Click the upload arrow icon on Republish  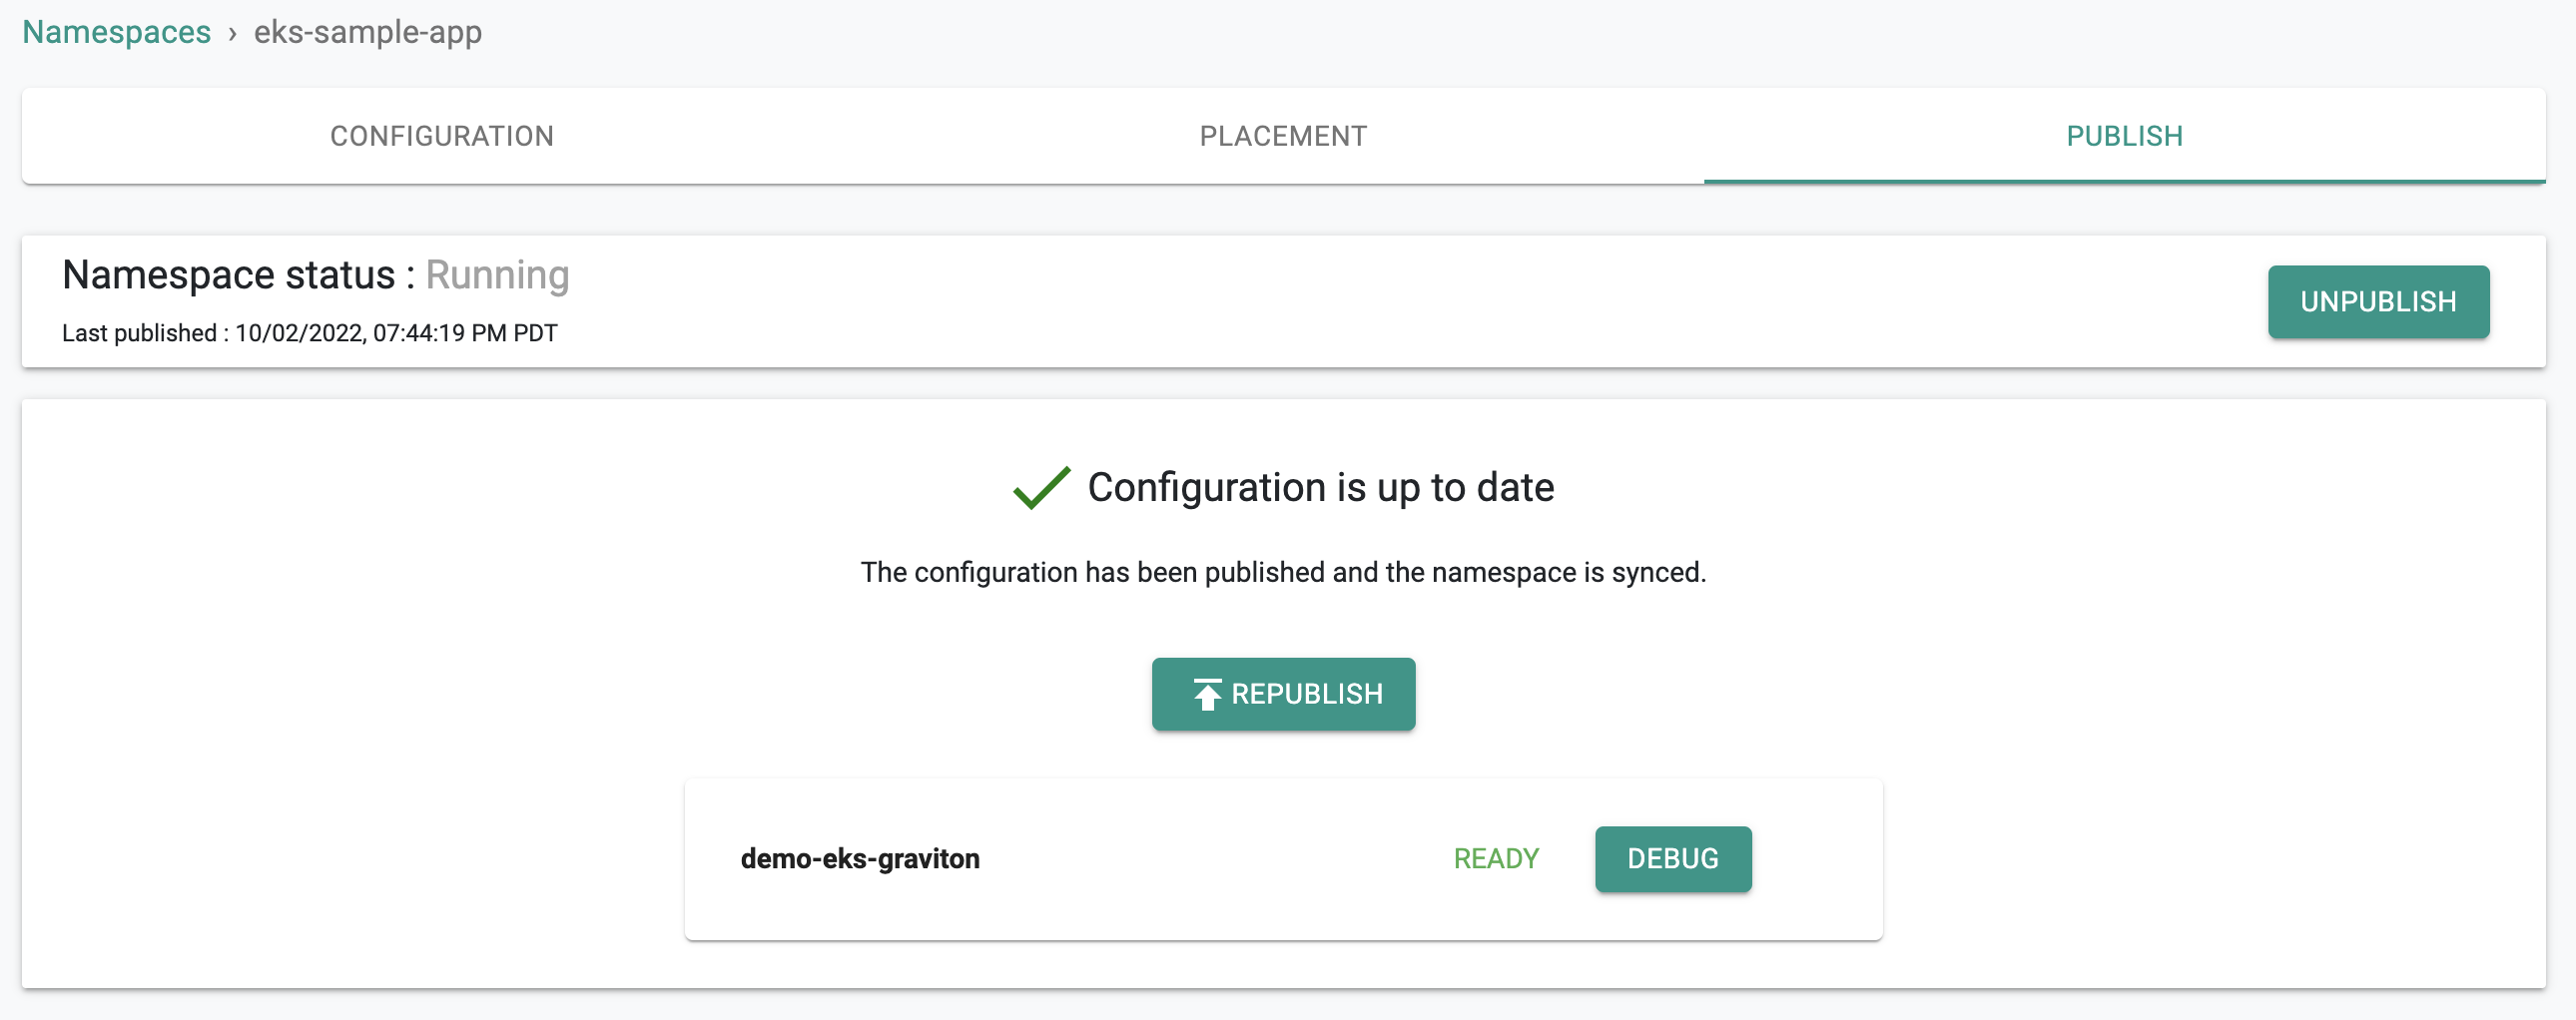click(1207, 694)
